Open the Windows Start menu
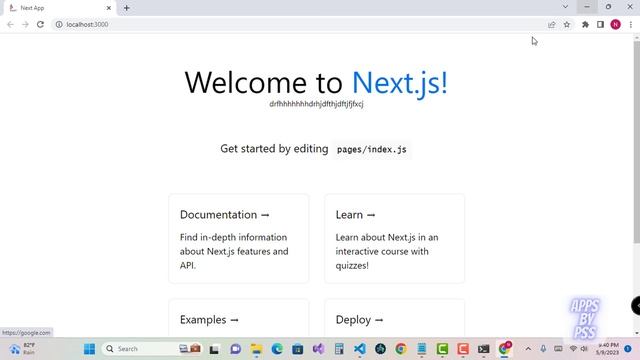The width and height of the screenshot is (640, 360). (89, 349)
